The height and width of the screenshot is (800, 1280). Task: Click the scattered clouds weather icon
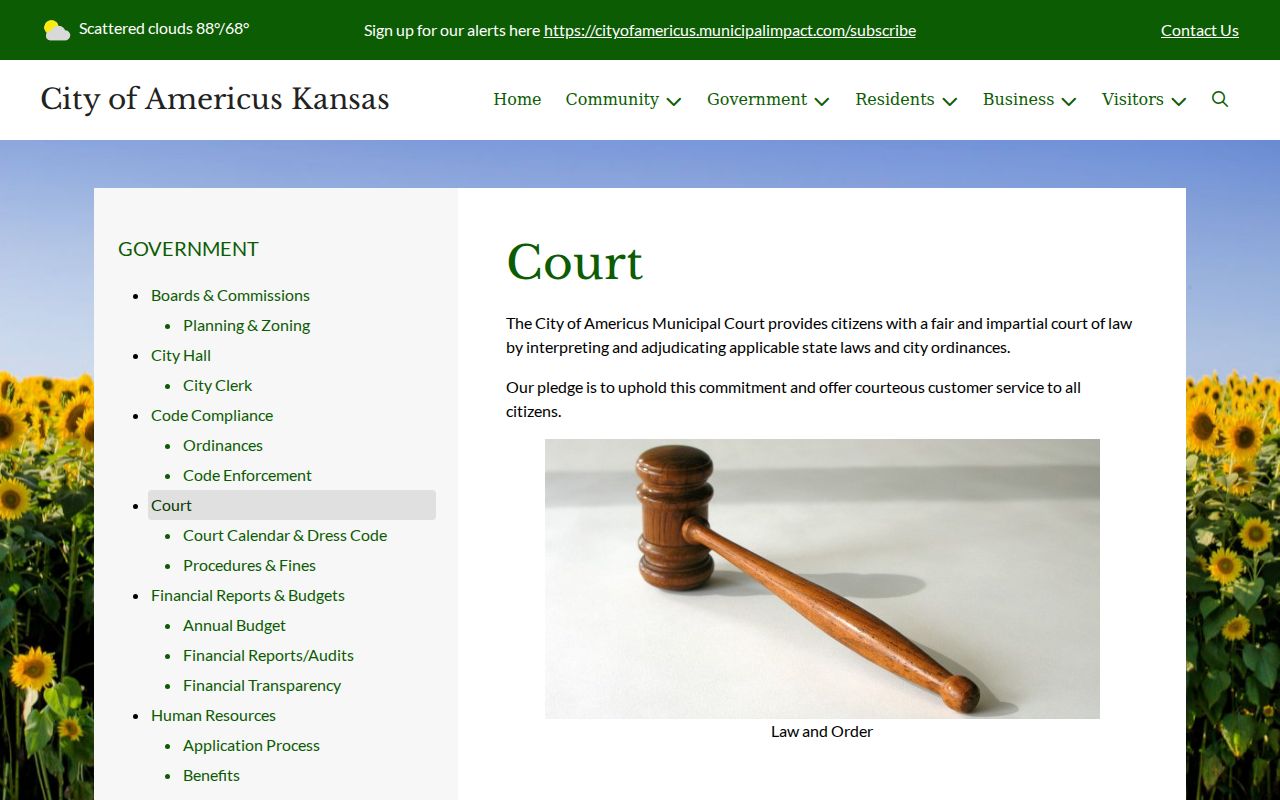56,30
